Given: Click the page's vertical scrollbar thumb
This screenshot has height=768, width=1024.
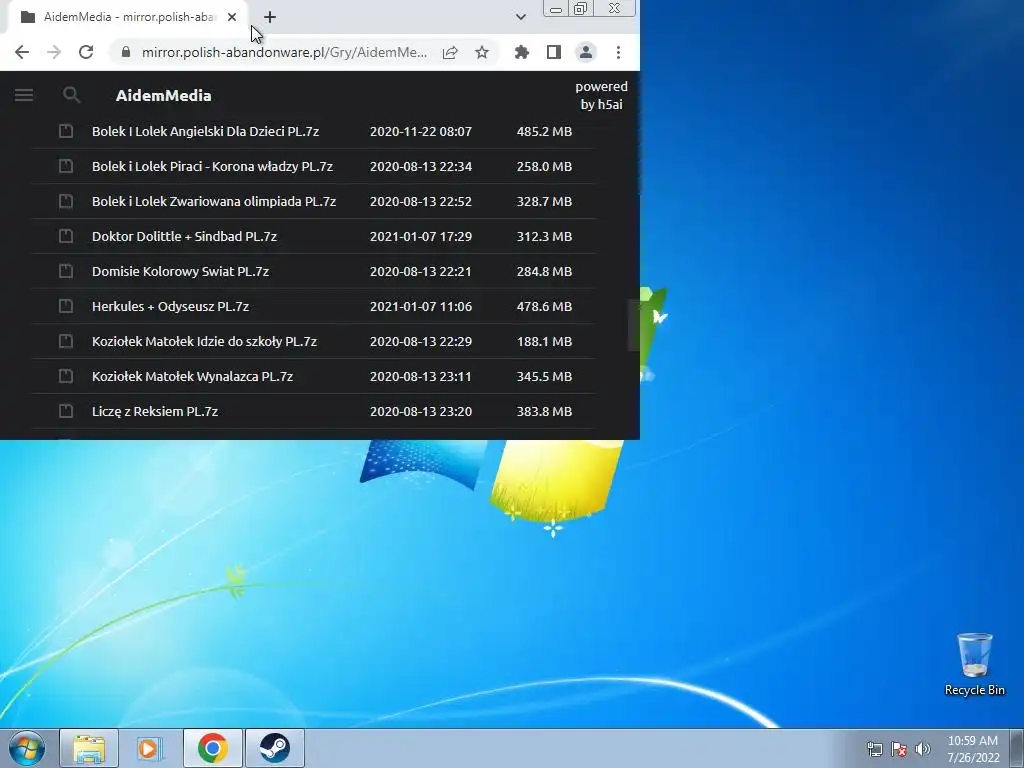Looking at the screenshot, I should click(633, 325).
